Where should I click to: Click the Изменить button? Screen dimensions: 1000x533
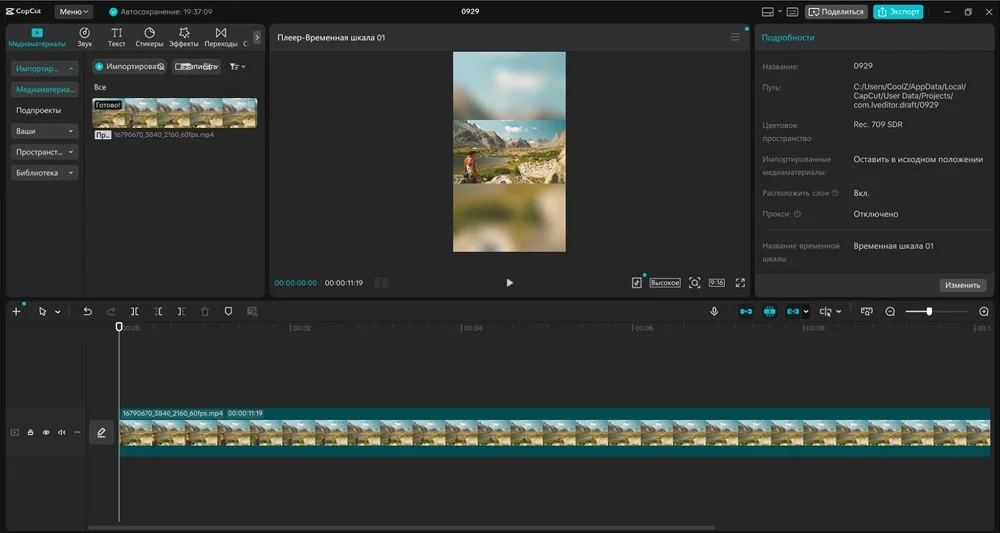point(962,285)
